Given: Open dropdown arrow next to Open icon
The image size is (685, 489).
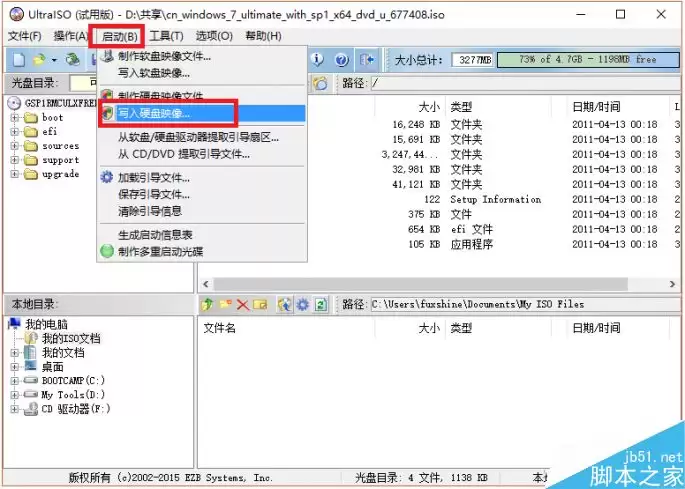Looking at the screenshot, I should point(54,60).
